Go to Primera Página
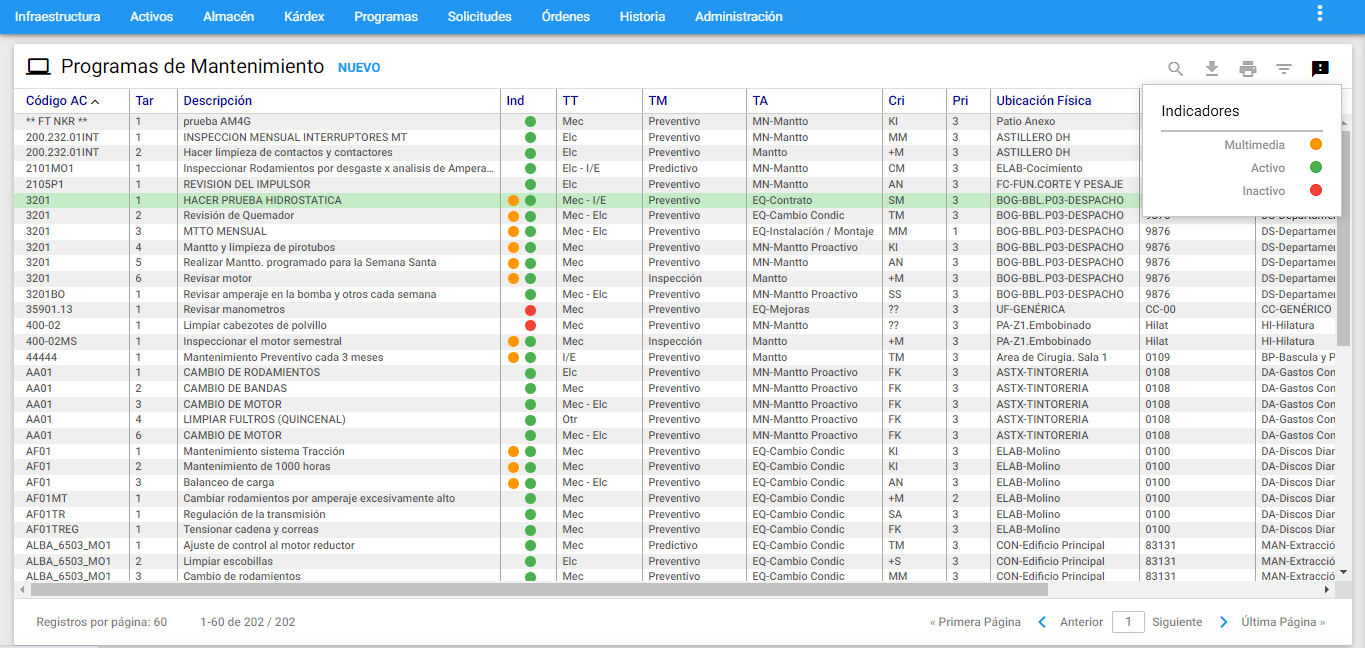 click(x=975, y=622)
